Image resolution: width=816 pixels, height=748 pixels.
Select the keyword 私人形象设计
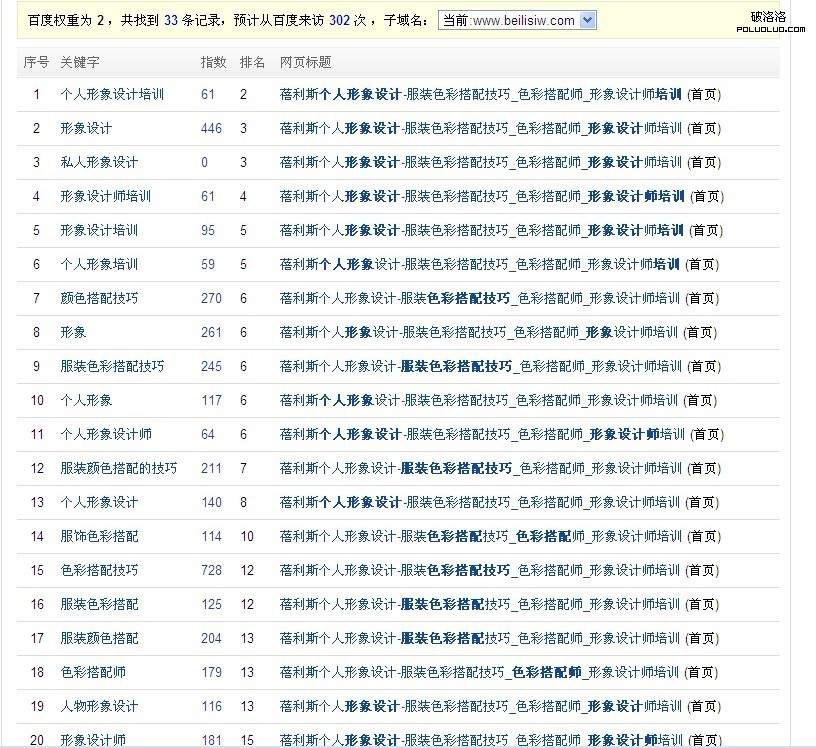tap(99, 162)
